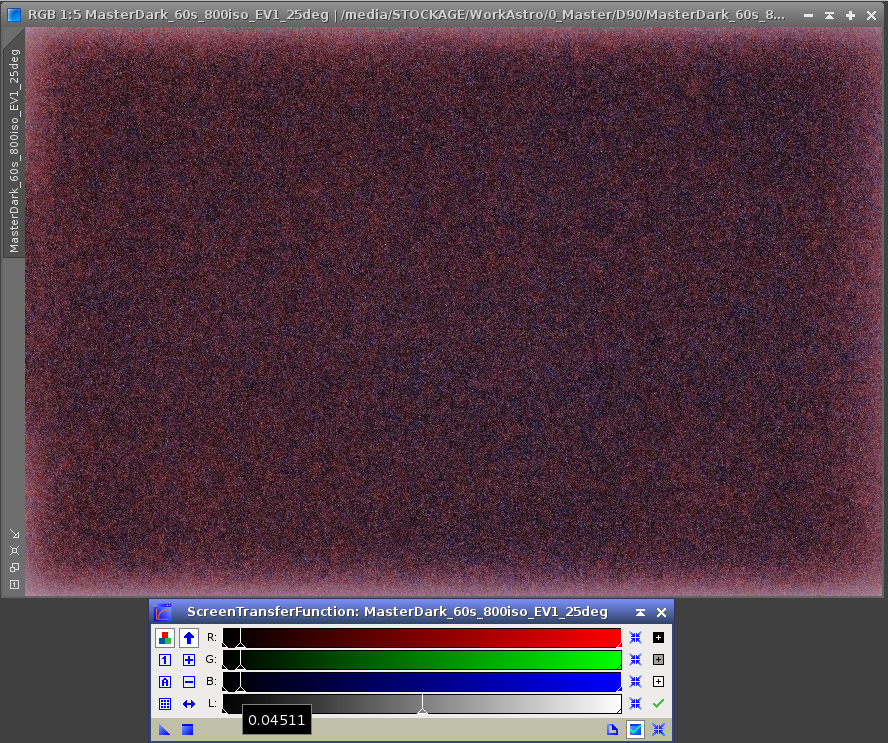Viewport: 888px width, 743px height.
Task: Toggle Track View checkbox in STF
Action: click(635, 730)
